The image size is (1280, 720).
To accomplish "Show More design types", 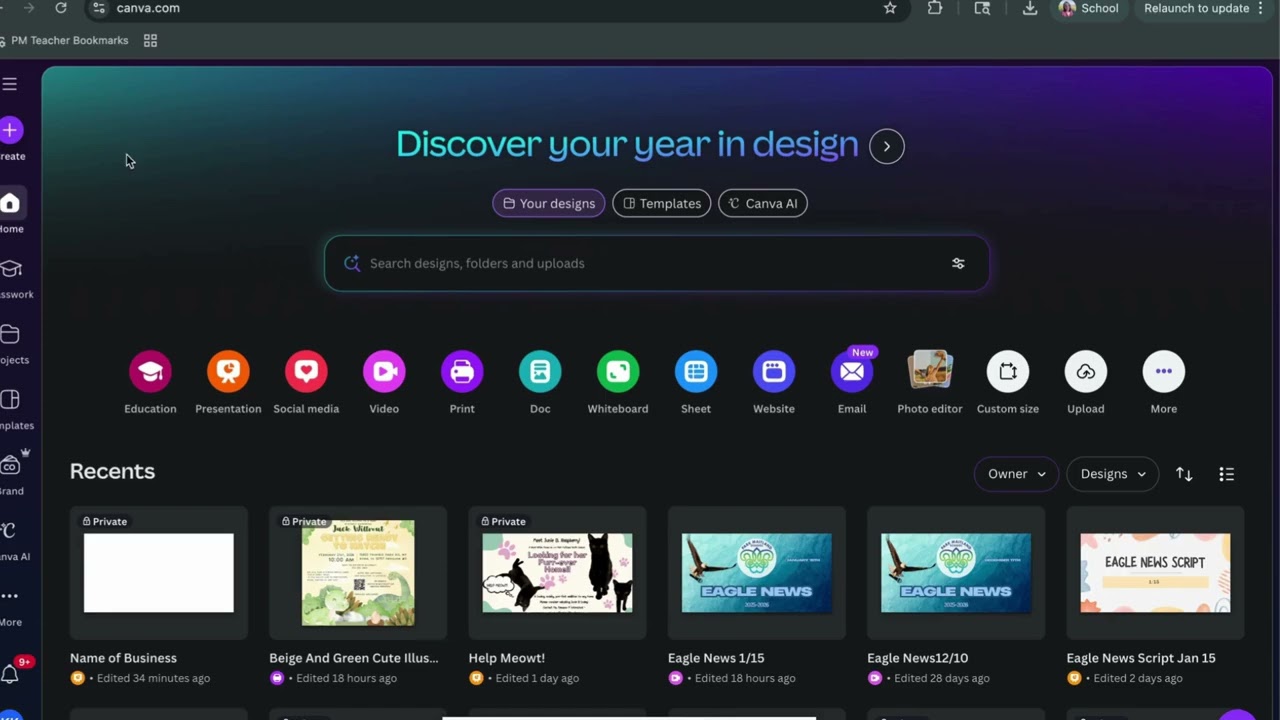I will click(x=1164, y=372).
